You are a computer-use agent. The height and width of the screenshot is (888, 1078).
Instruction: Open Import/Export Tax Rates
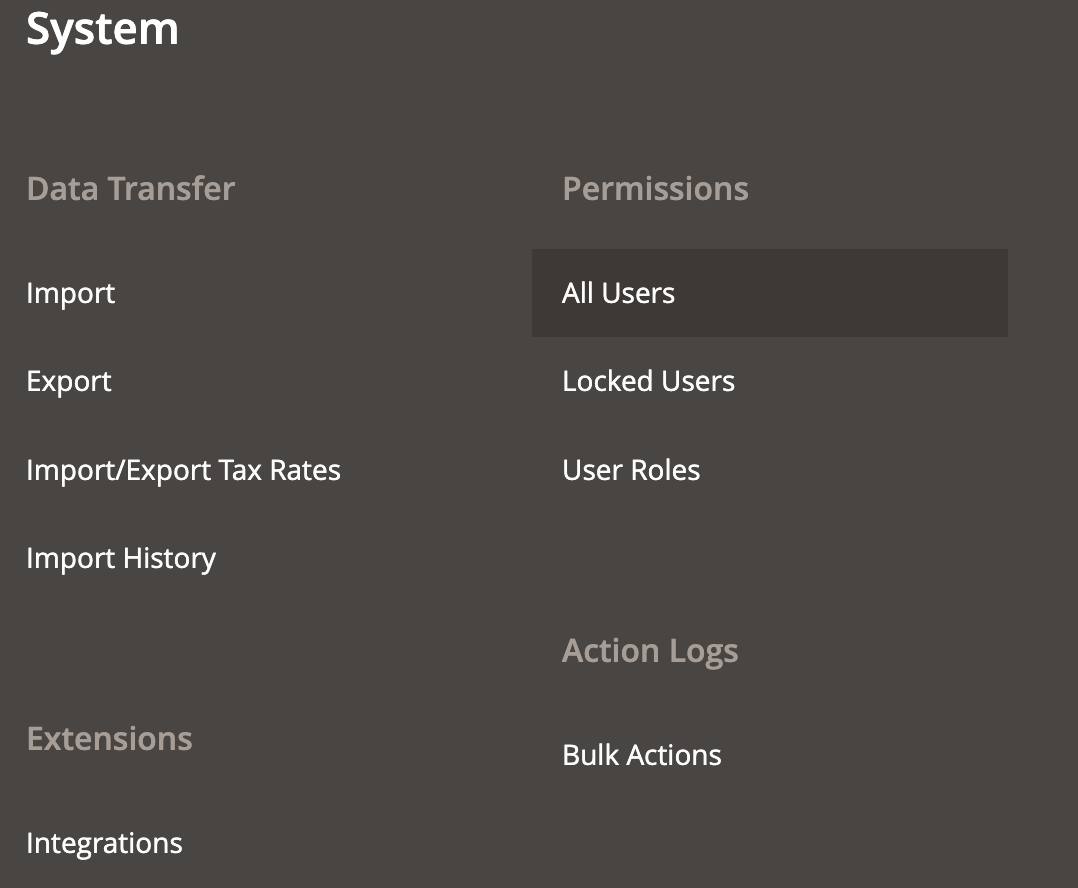(x=183, y=470)
